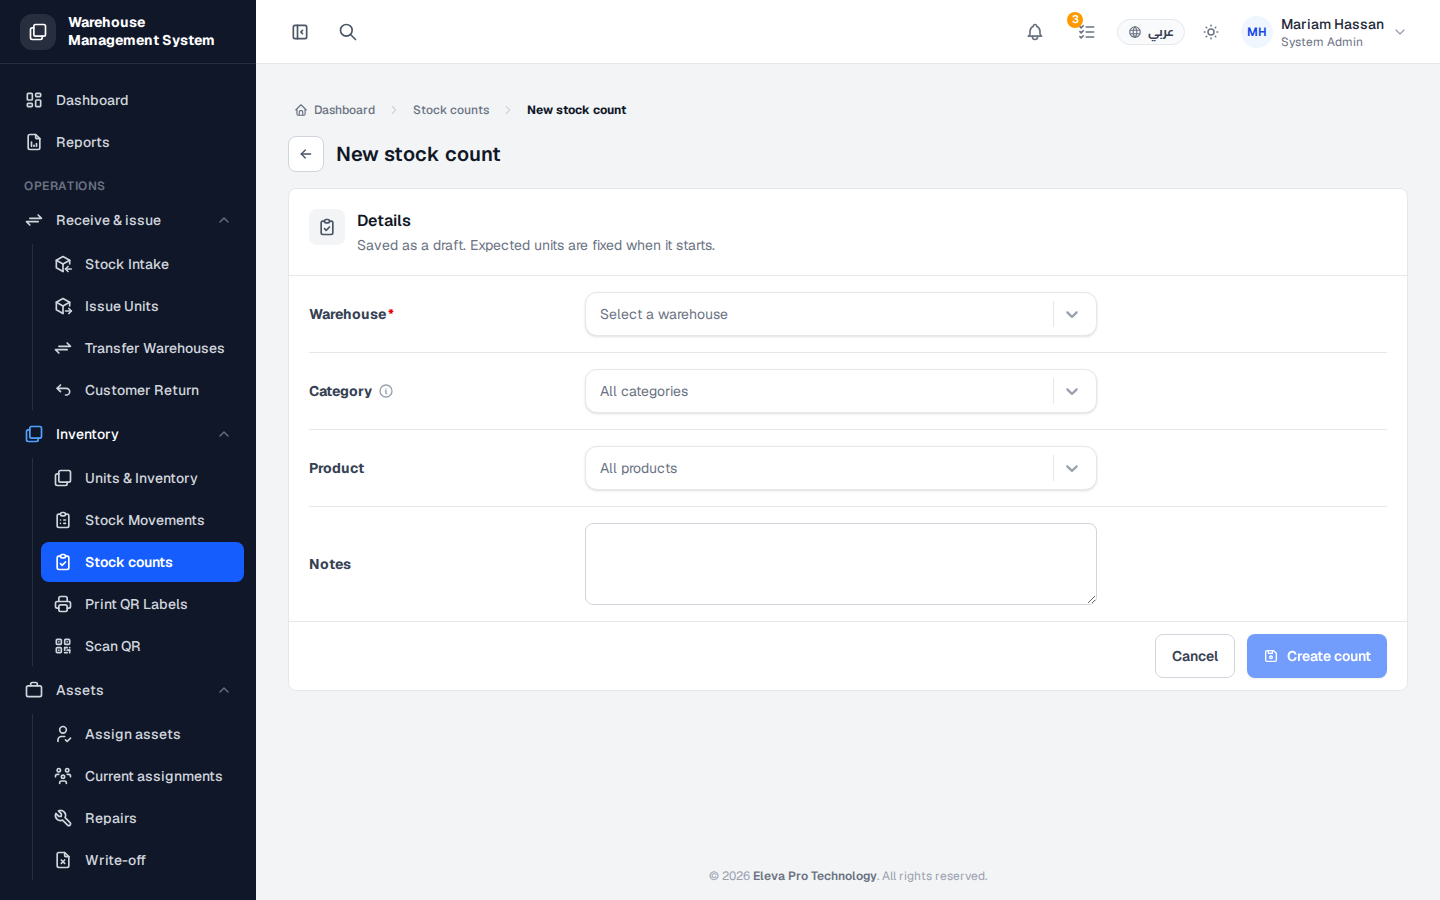
Task: Click the back arrow beside New stock count
Action: click(306, 154)
